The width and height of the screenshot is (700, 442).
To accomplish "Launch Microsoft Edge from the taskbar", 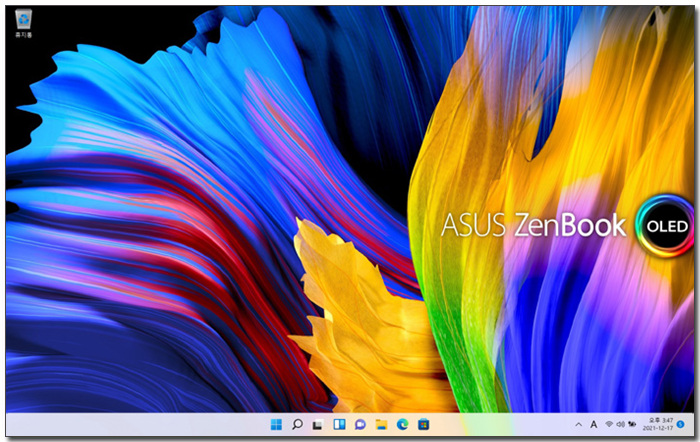I will pos(402,424).
